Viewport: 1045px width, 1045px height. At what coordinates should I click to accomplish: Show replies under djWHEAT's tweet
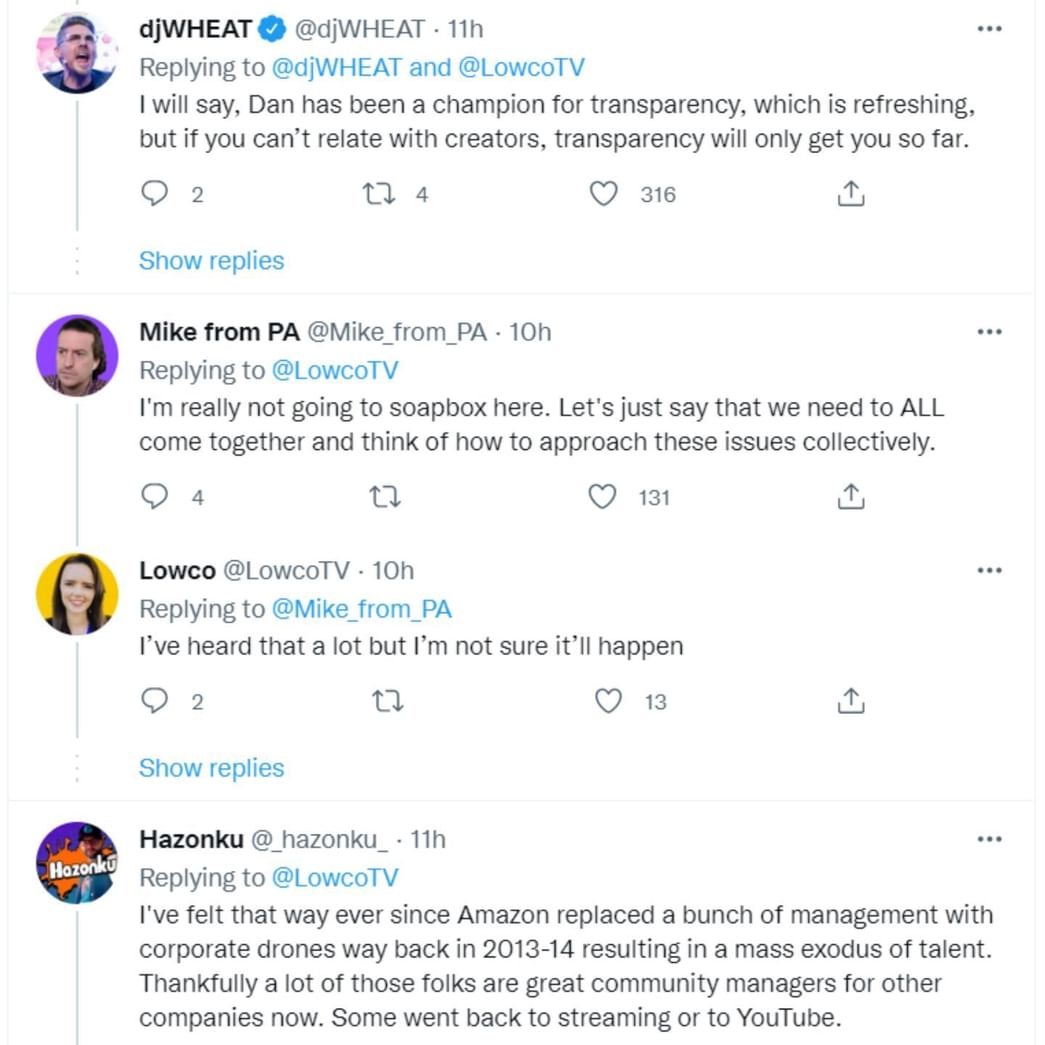[211, 260]
